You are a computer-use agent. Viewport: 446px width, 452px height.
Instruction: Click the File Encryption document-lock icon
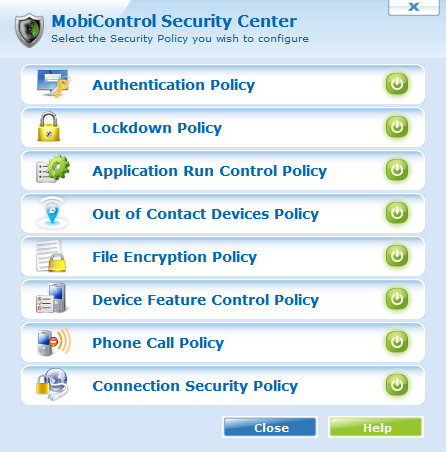coord(51,256)
